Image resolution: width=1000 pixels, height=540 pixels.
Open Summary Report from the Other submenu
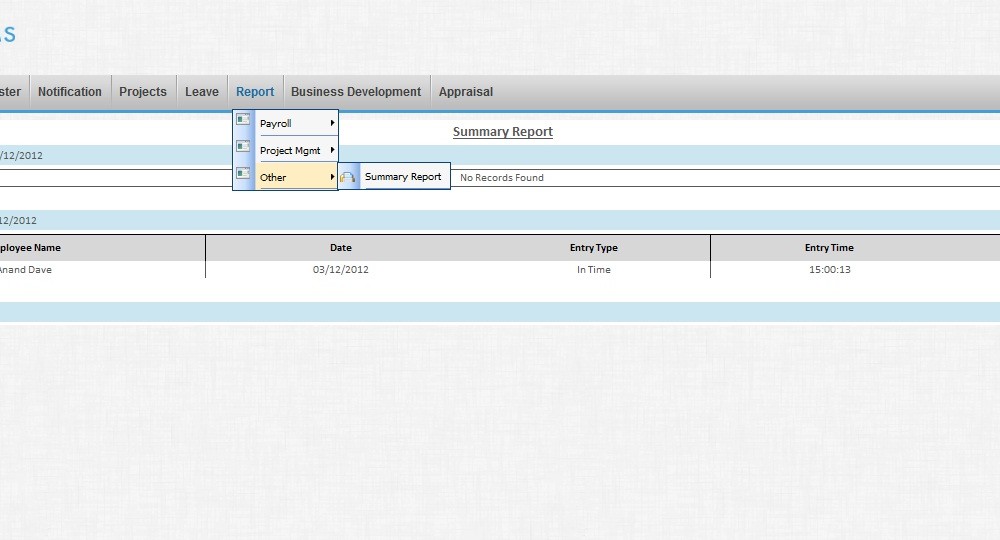tap(403, 177)
